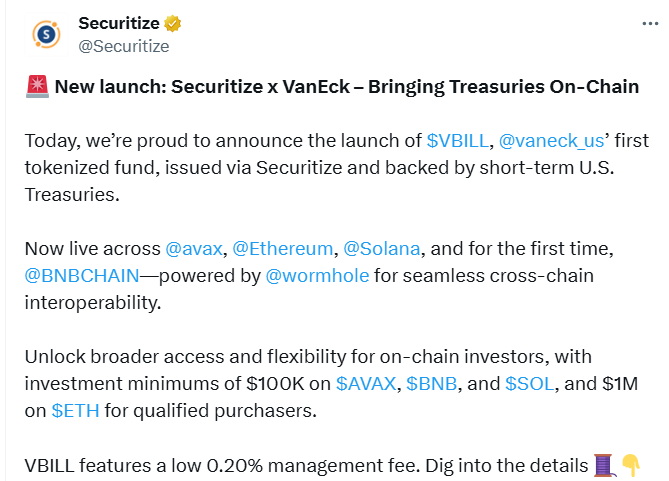Open the $ETH cashtag
This screenshot has width=669, height=481.
(x=74, y=410)
